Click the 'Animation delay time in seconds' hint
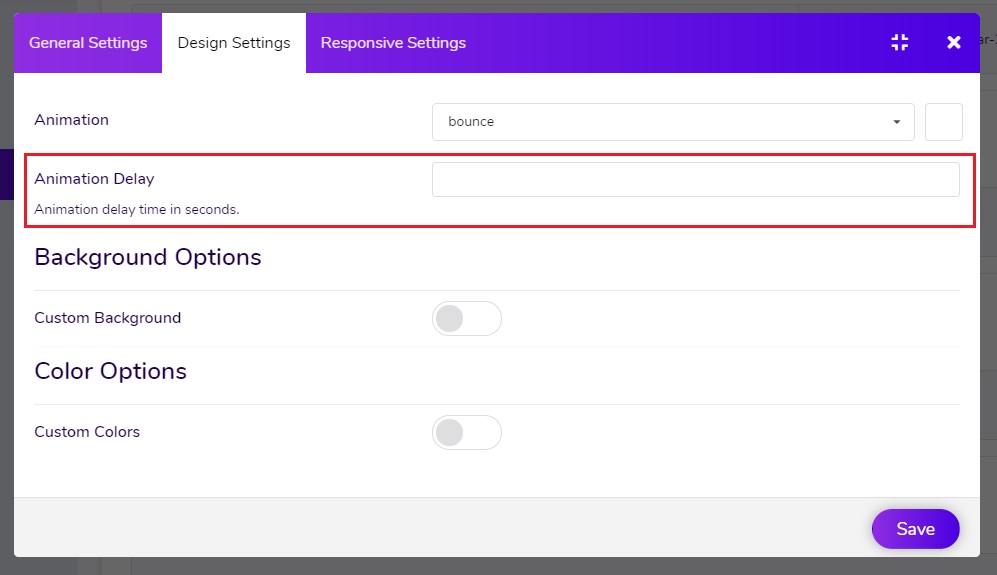 tap(137, 209)
